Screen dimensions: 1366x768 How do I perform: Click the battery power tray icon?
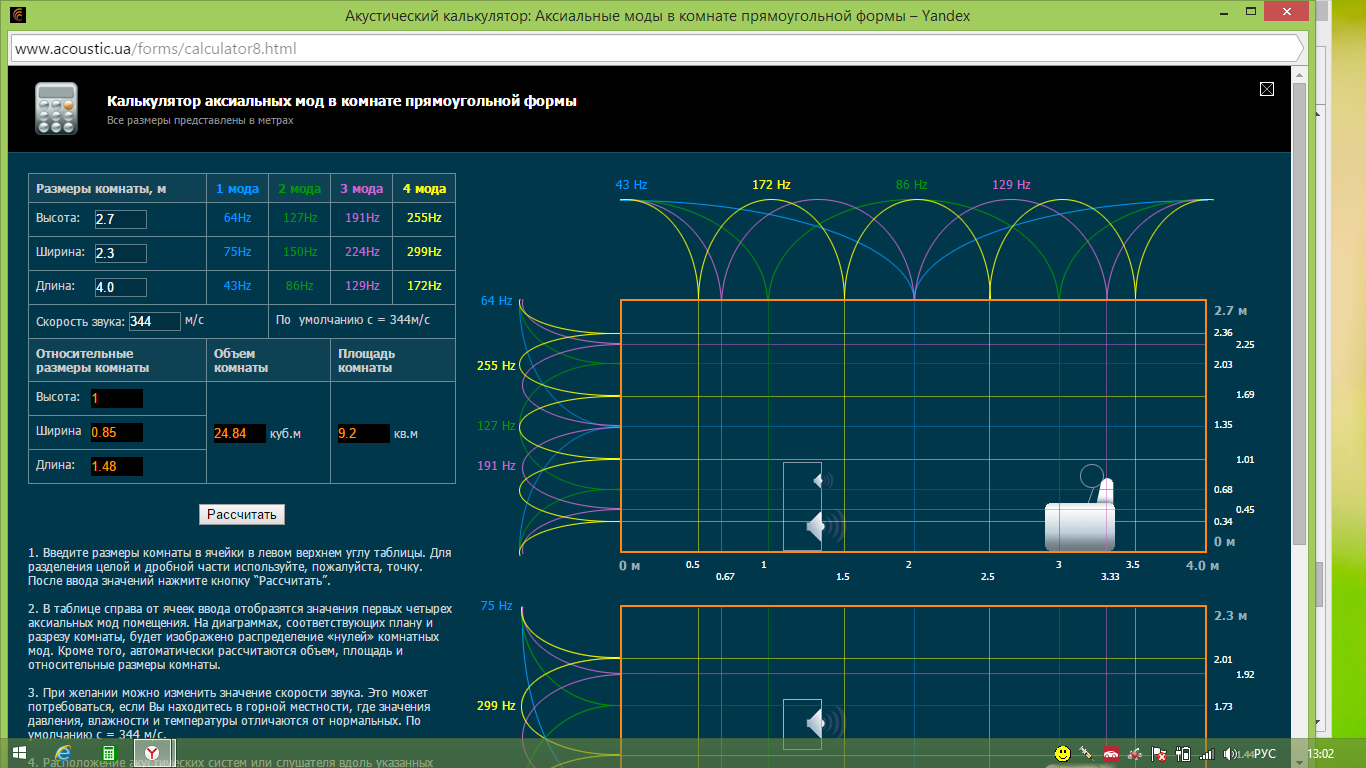click(1184, 753)
